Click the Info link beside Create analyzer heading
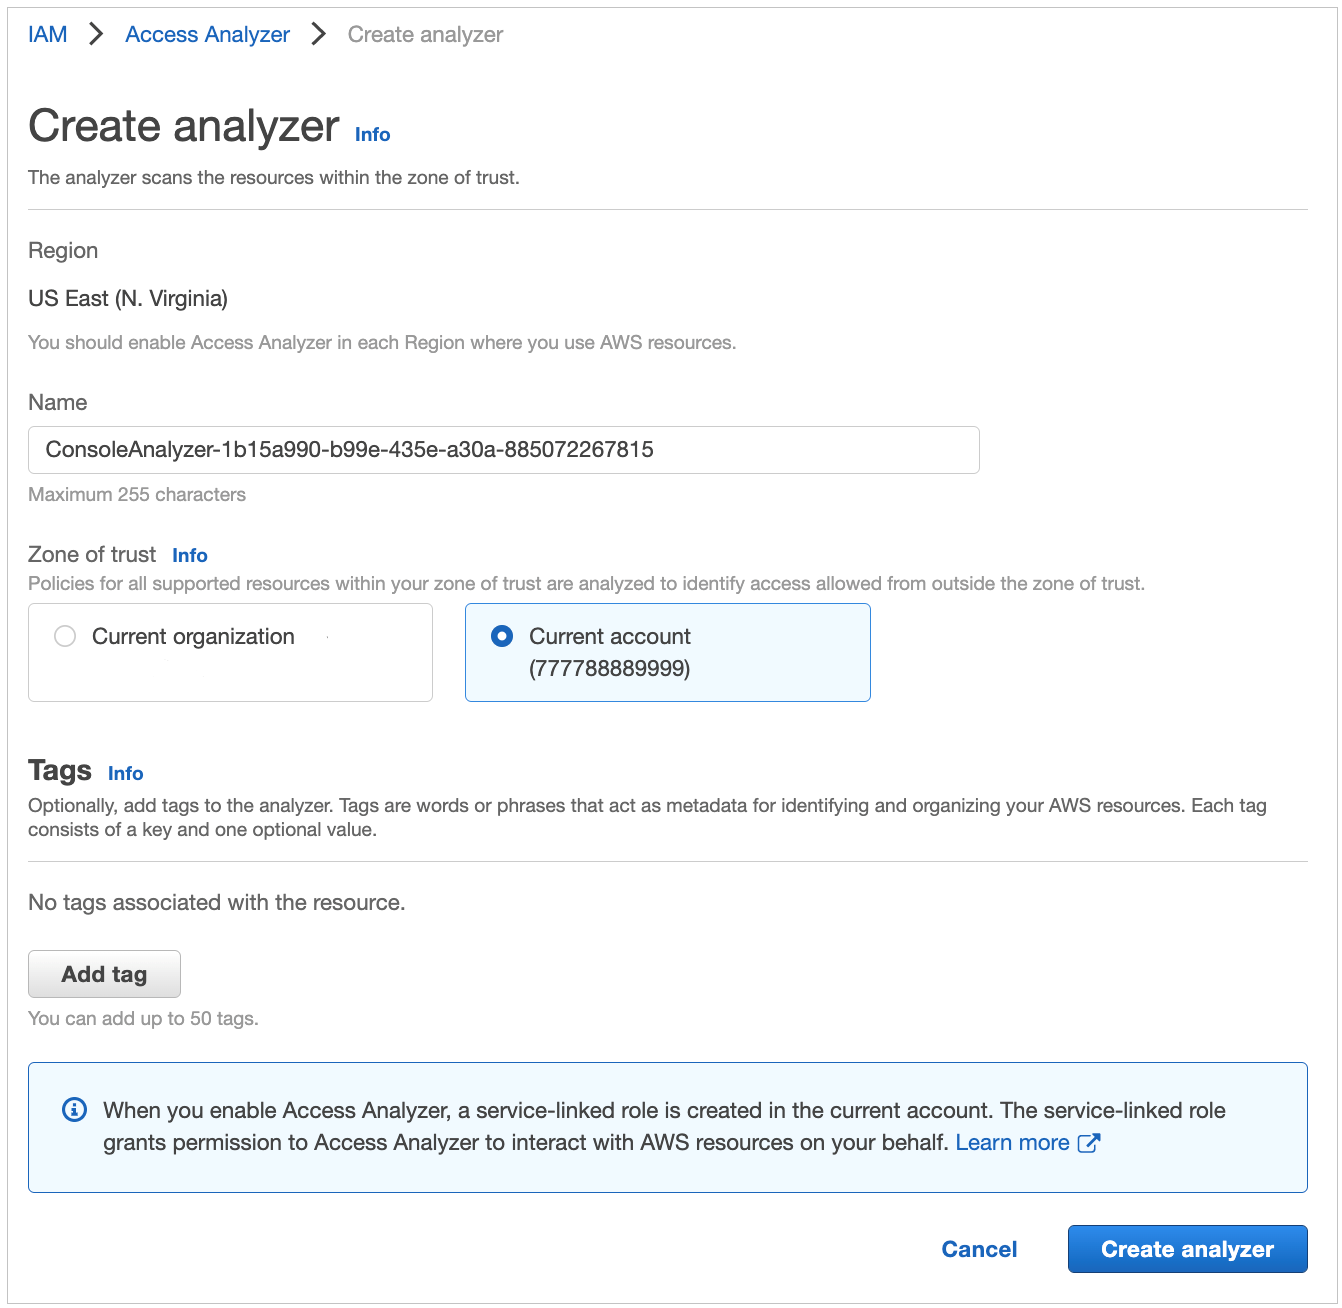Viewport: 1342px width, 1308px height. click(x=371, y=134)
